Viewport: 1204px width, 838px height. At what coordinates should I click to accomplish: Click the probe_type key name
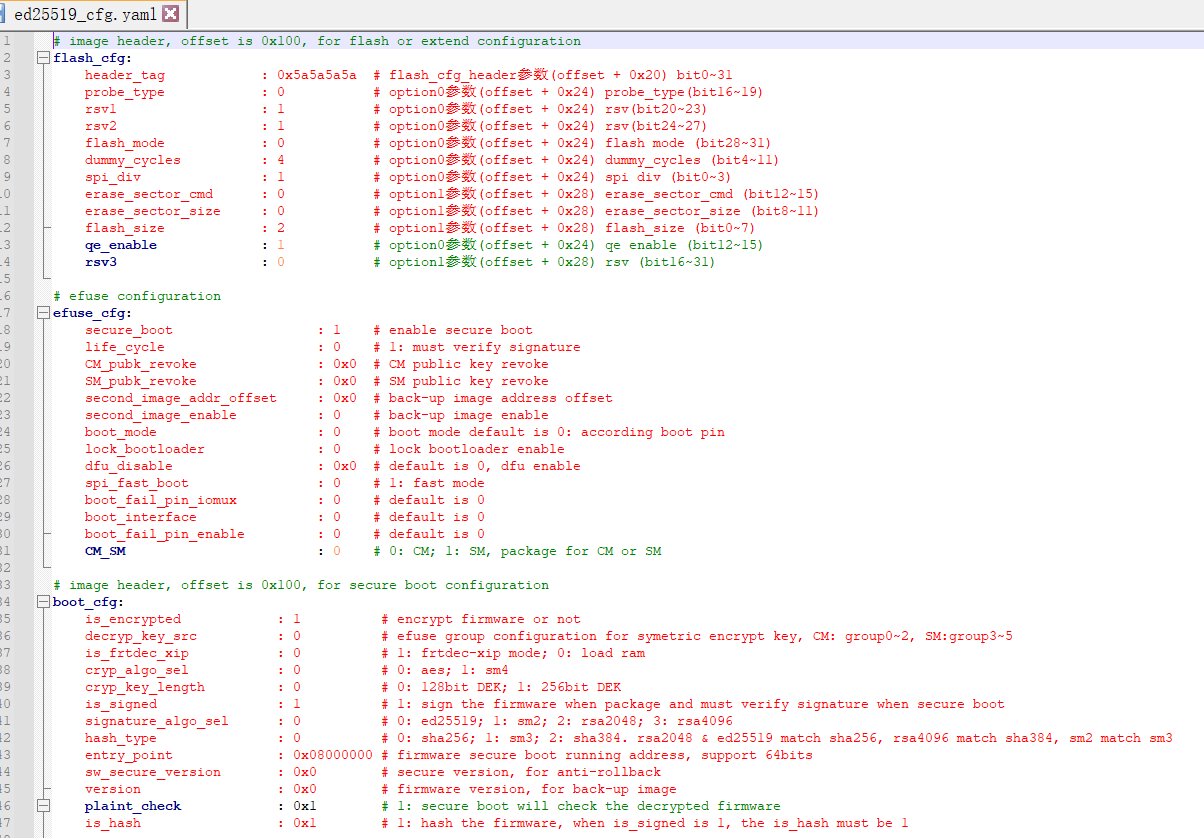pyautogui.click(x=125, y=92)
